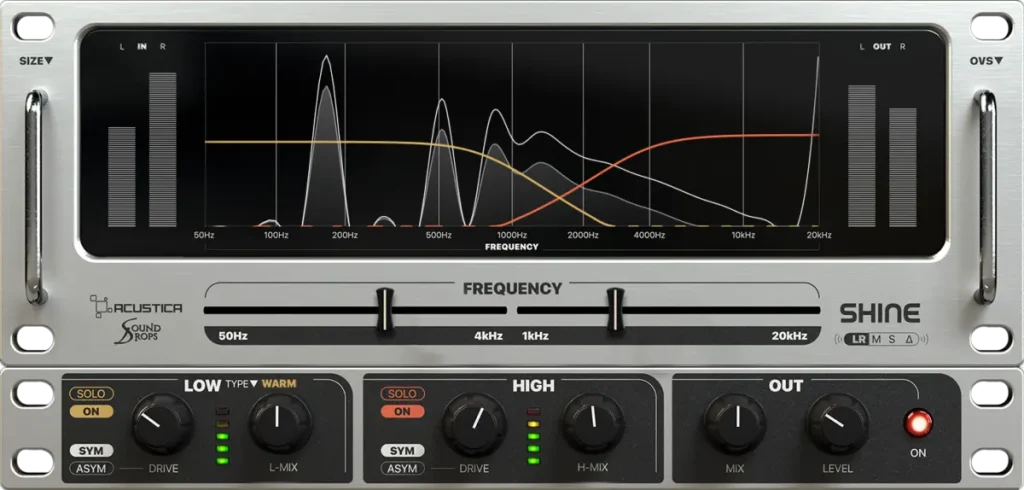Click the right input level meter
1024x490 pixels.
point(163,150)
